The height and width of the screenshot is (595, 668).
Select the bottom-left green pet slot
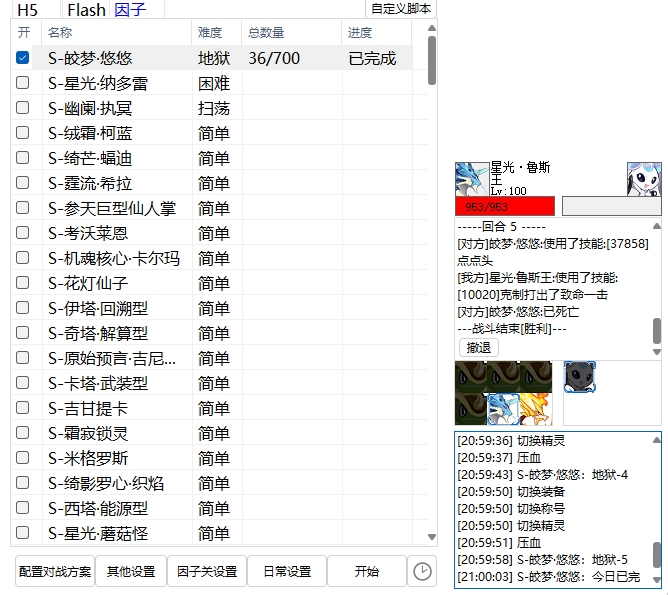[471, 408]
